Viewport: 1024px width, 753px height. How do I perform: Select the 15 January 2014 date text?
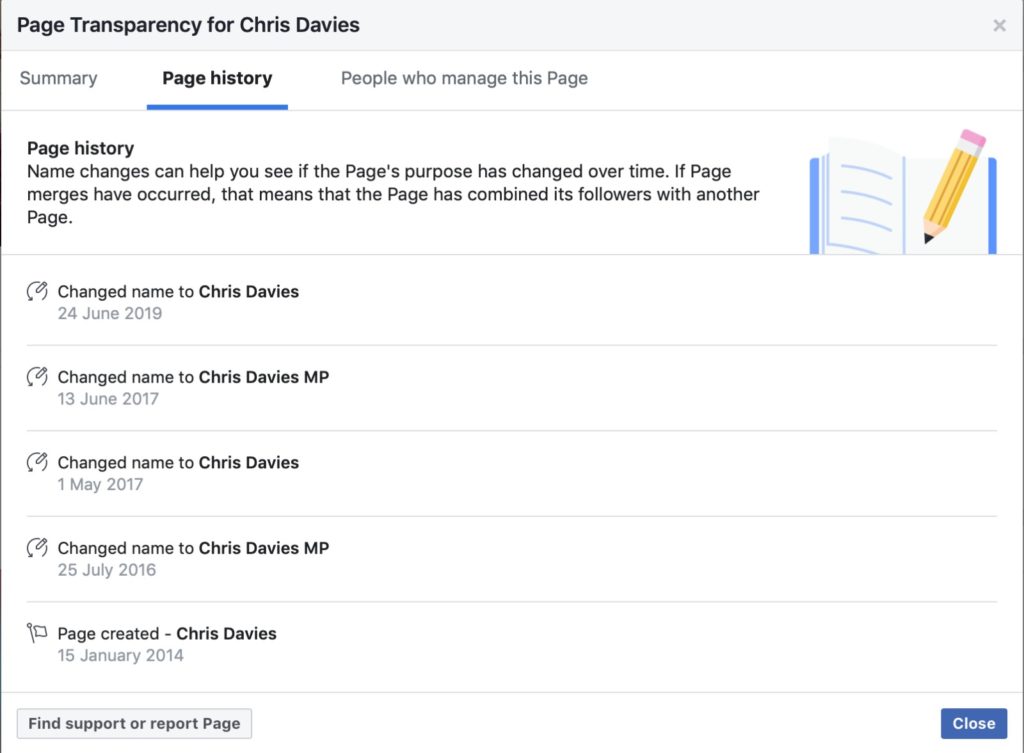point(120,656)
